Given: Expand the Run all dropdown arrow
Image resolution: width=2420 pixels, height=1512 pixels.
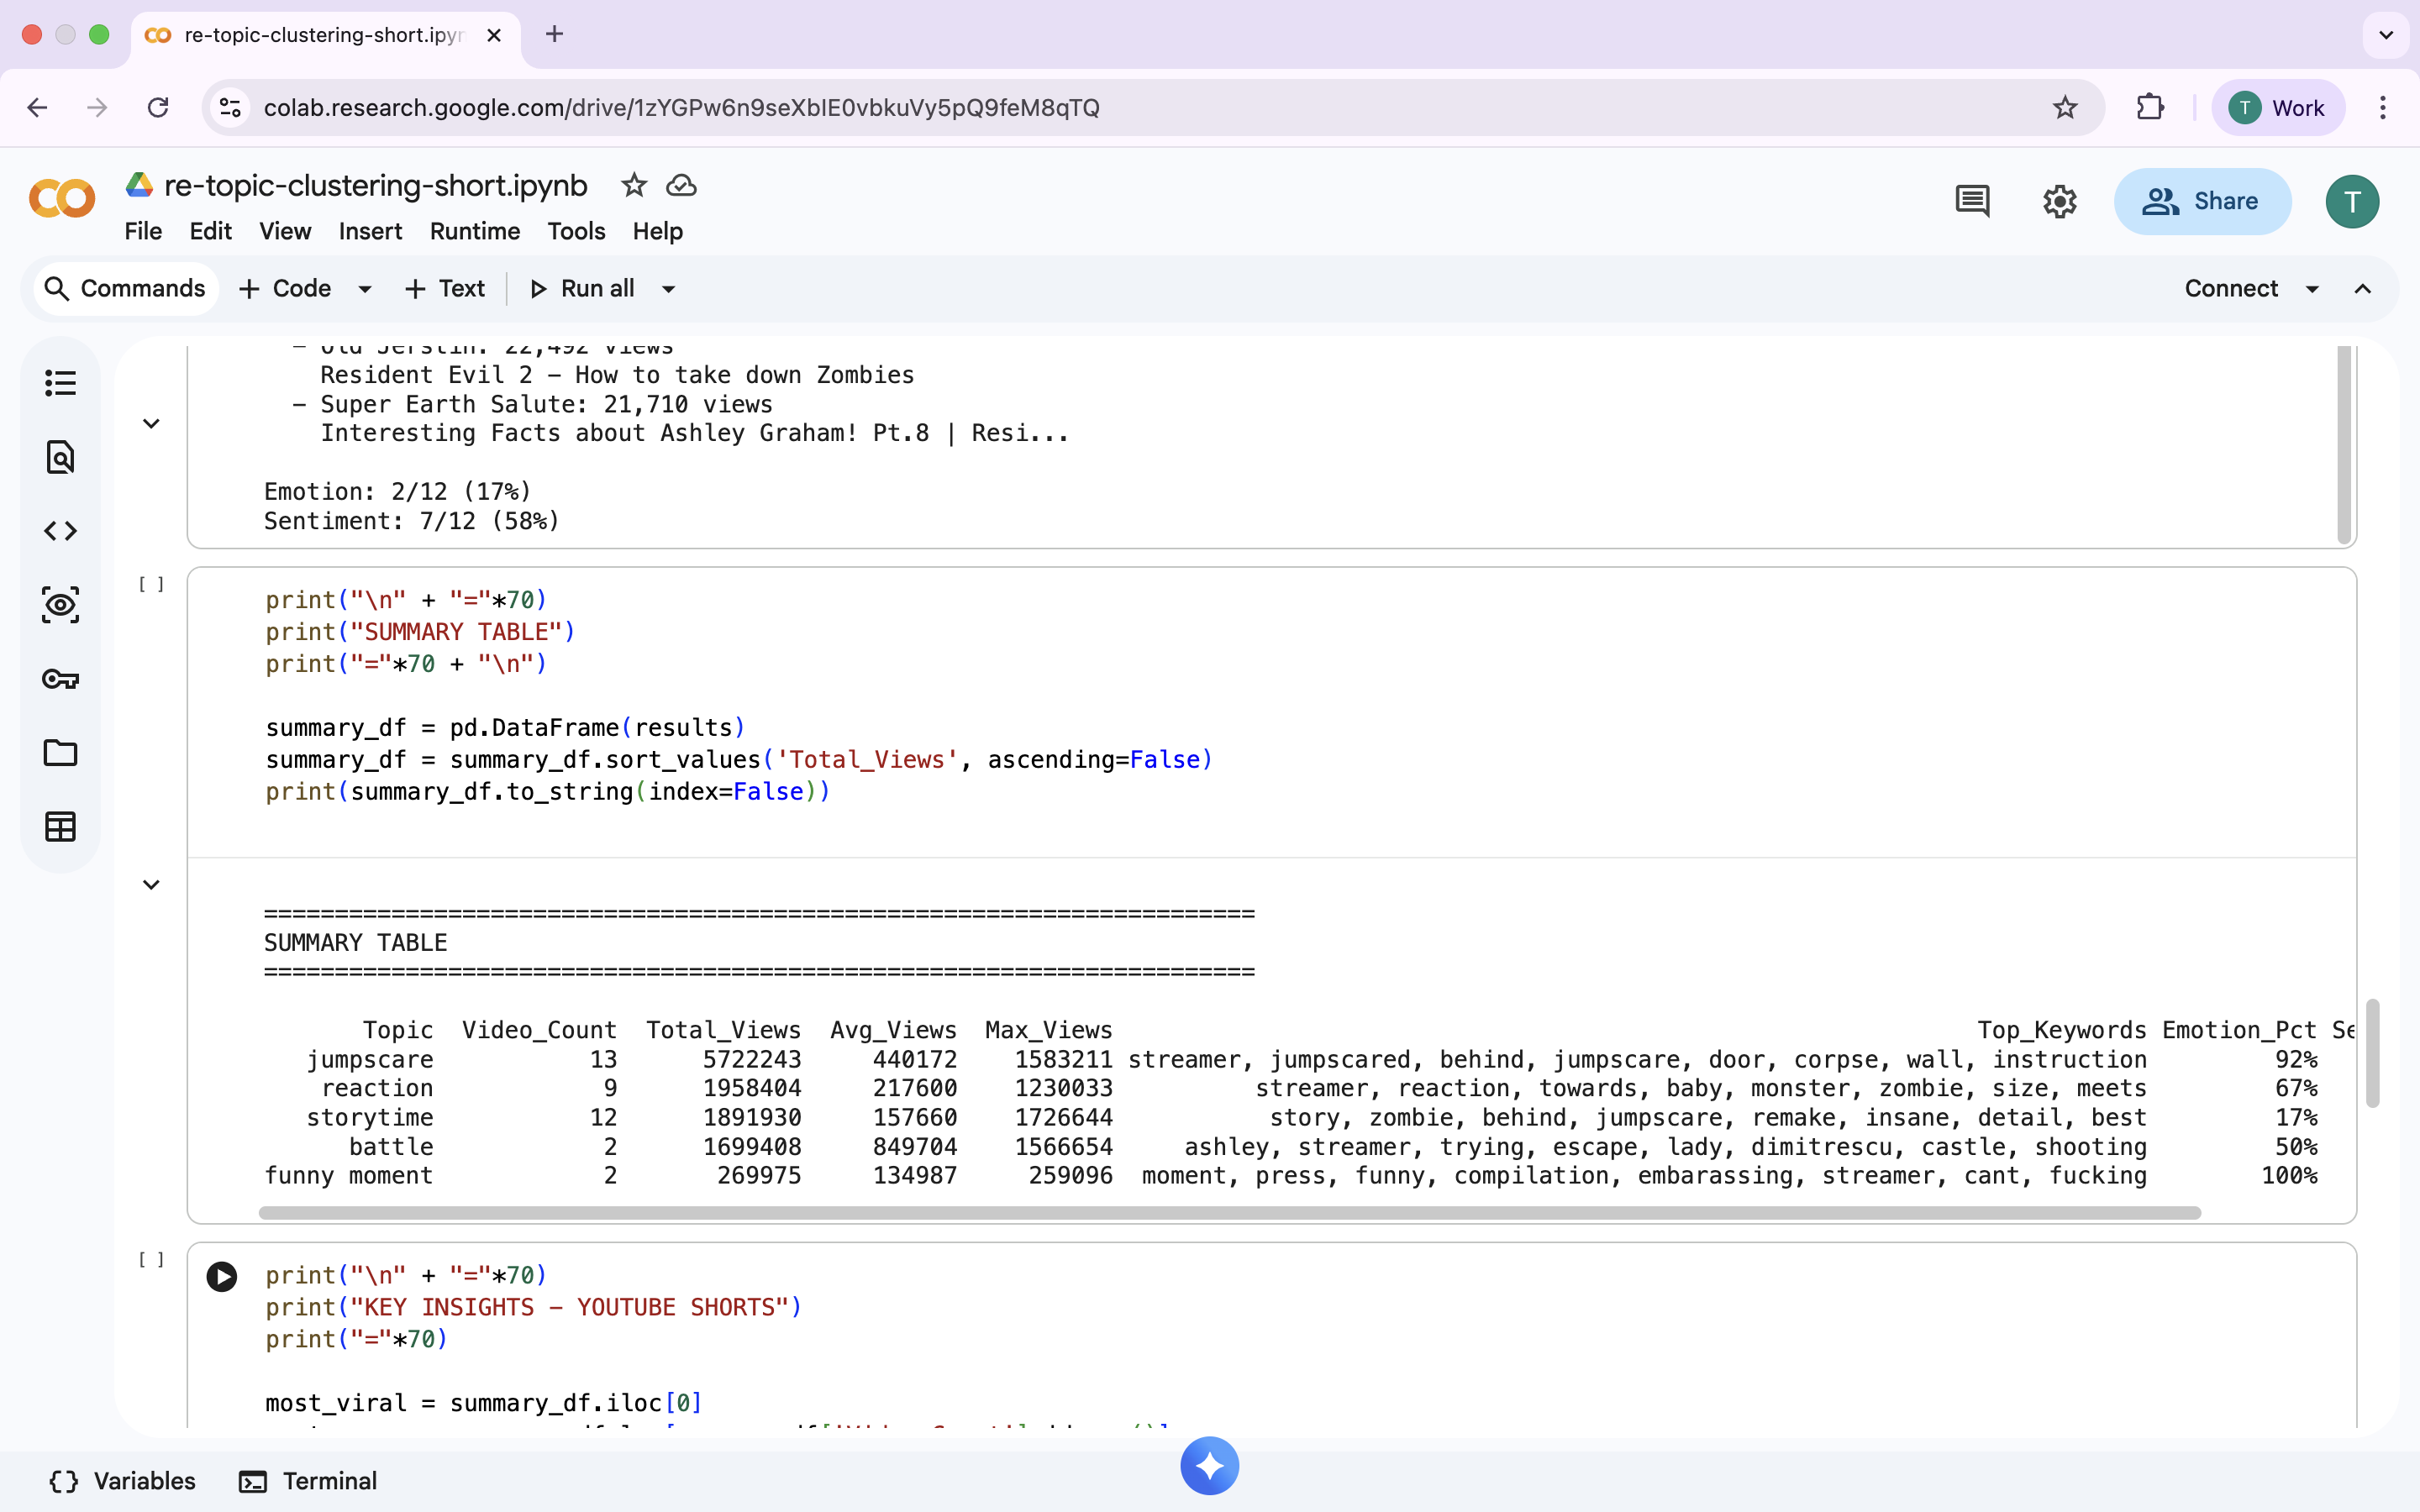Looking at the screenshot, I should click(x=669, y=289).
